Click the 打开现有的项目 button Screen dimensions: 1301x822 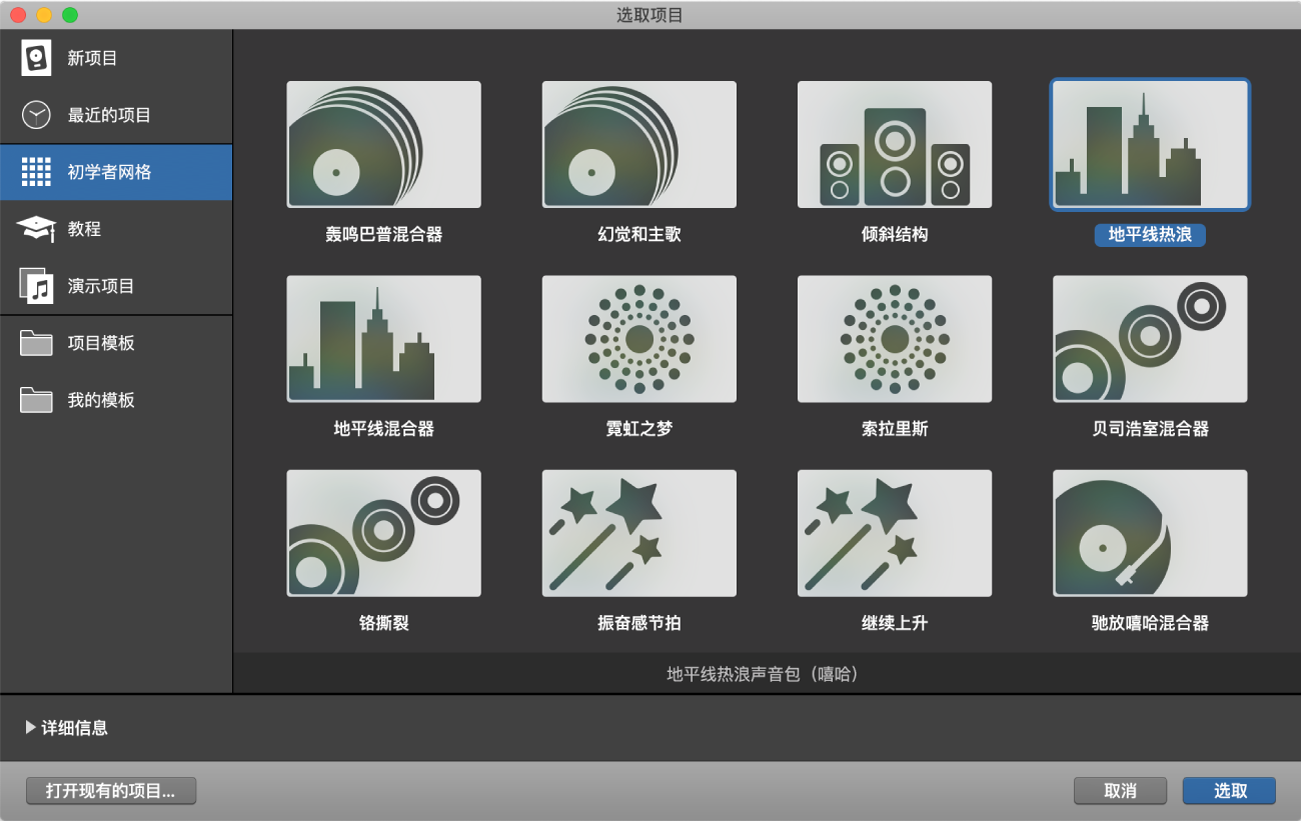[110, 790]
